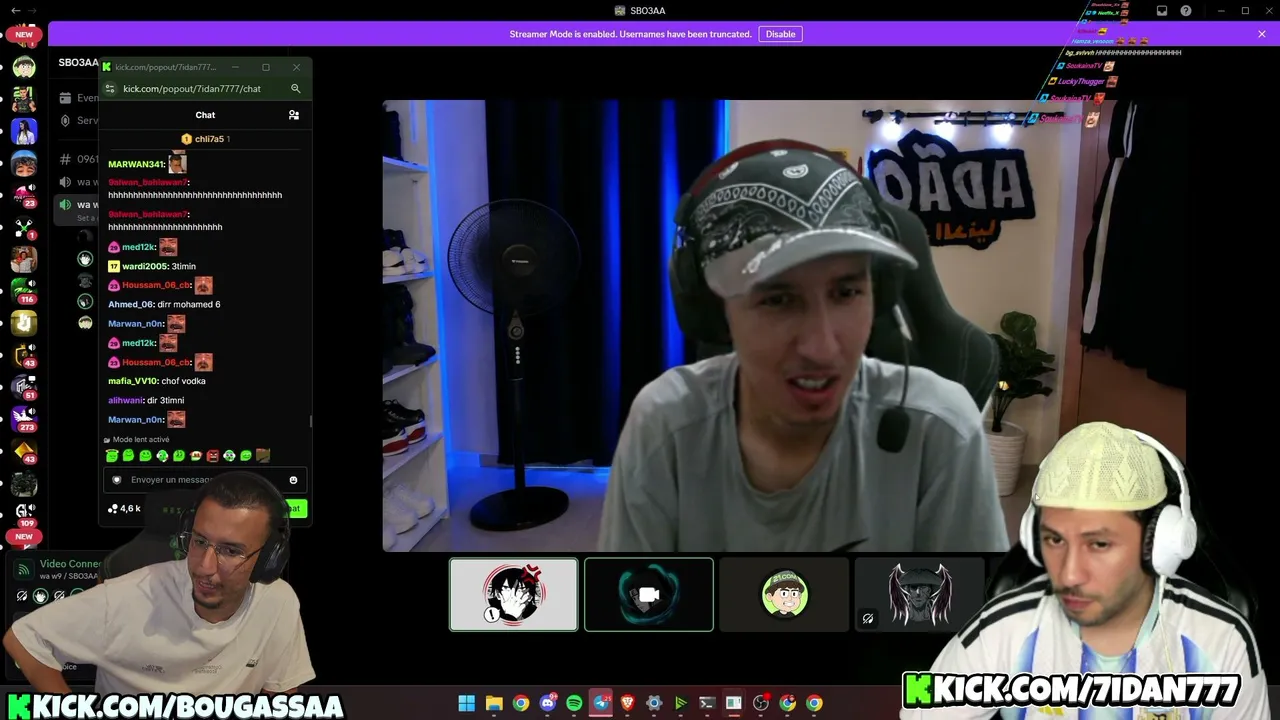Click the 'Mode lent activé' notice
Viewport: 1280px width, 720px height.
137,440
